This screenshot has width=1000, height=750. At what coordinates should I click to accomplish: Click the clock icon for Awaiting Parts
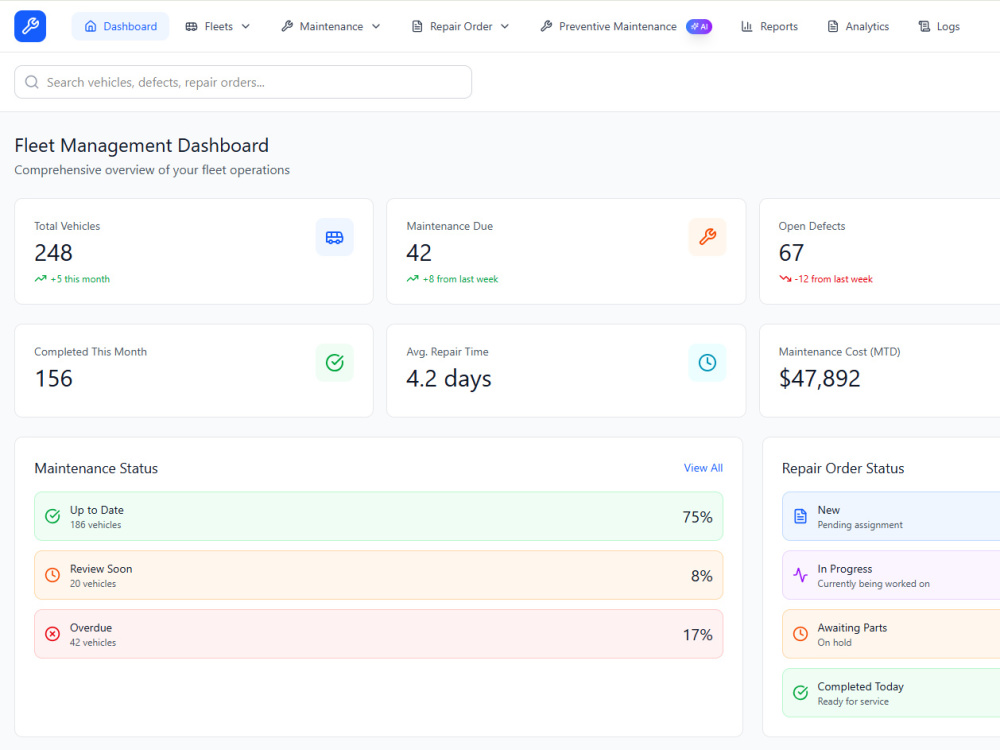point(800,634)
